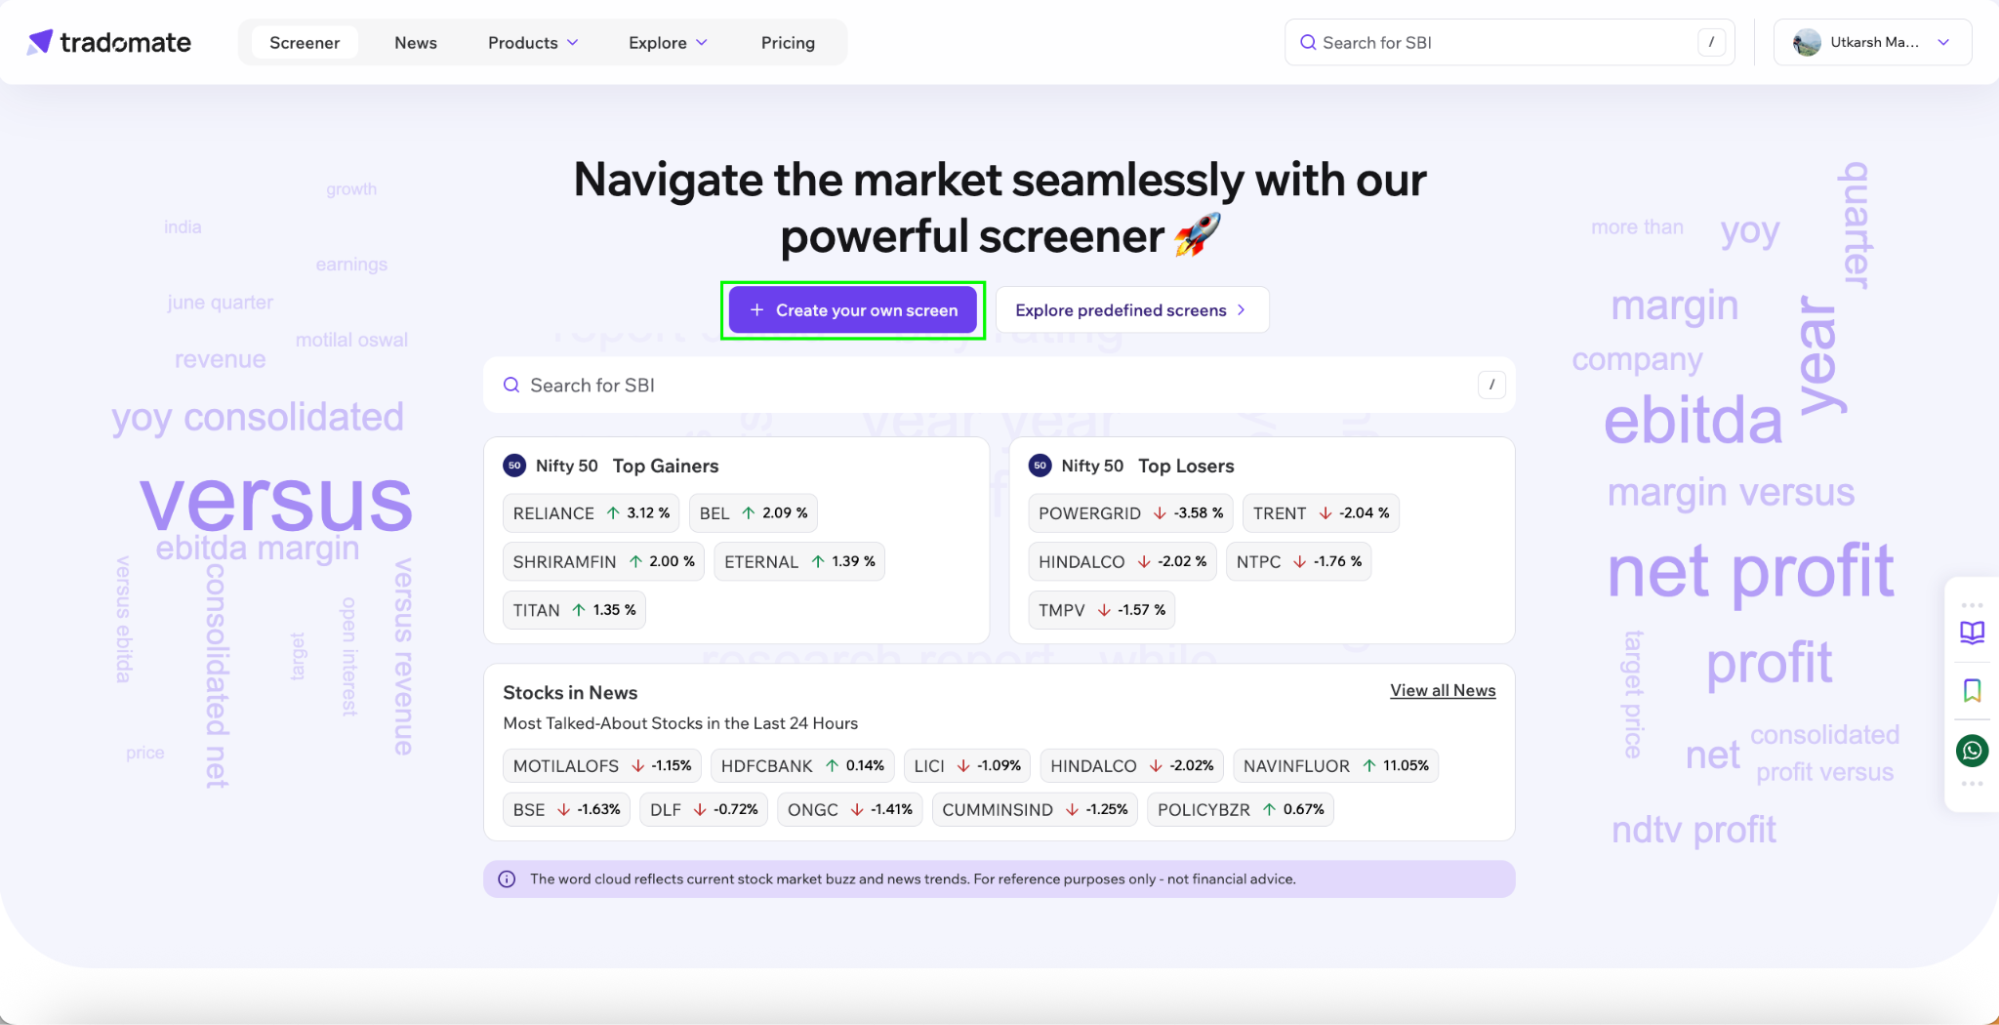Click the info icon in disclaimer banner
The height and width of the screenshot is (1025, 1999).
(507, 879)
